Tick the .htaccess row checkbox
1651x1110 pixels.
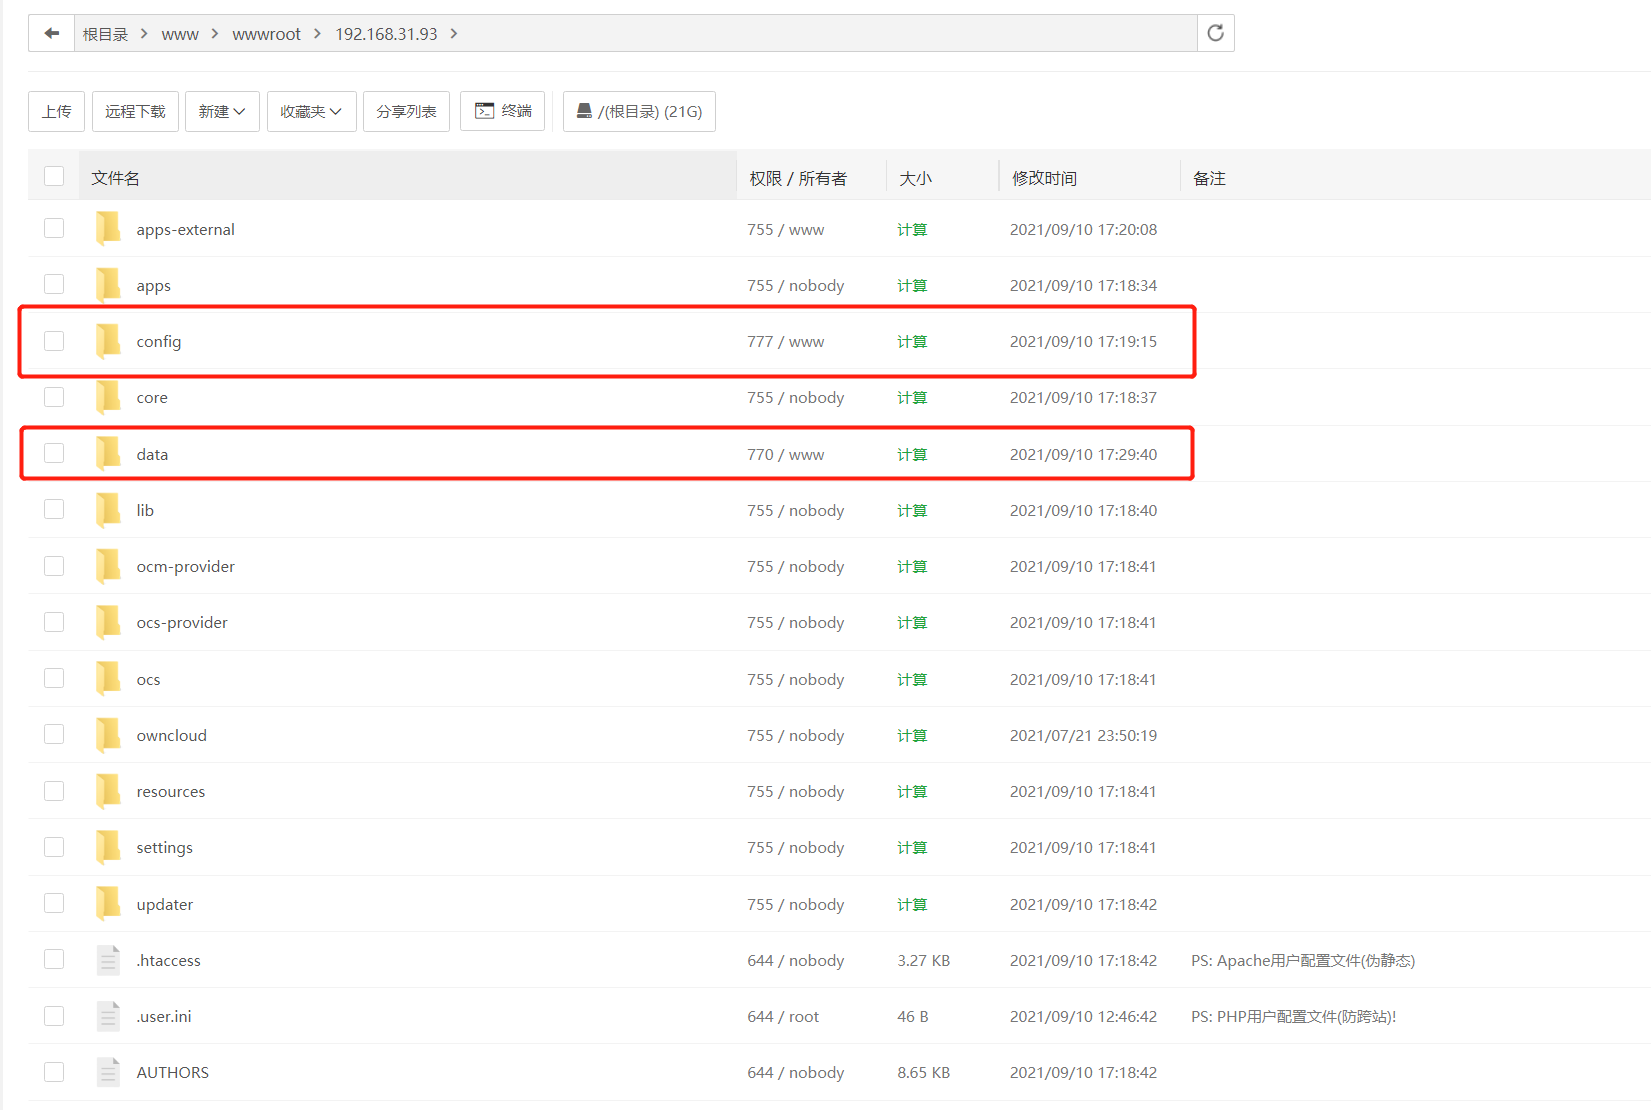(x=54, y=959)
